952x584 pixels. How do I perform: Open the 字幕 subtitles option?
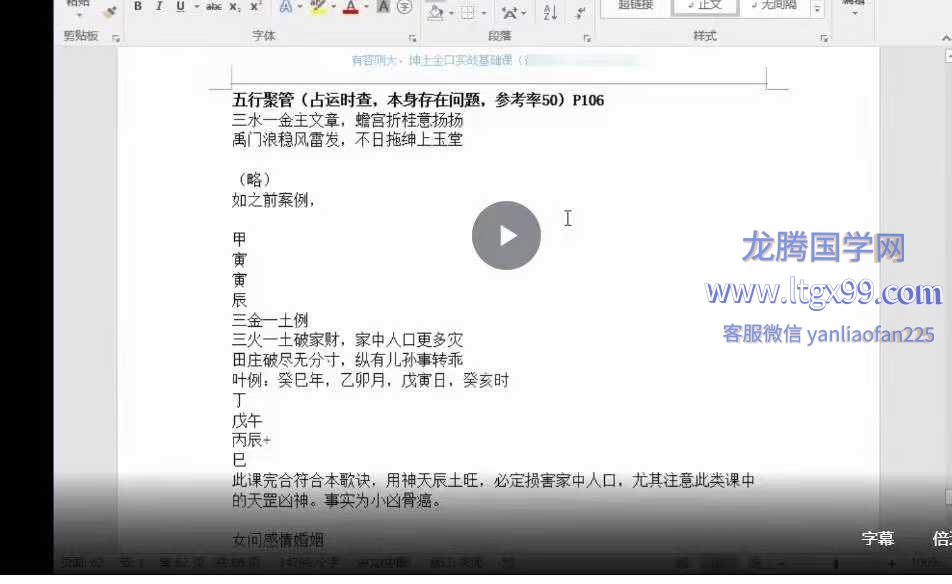[877, 538]
